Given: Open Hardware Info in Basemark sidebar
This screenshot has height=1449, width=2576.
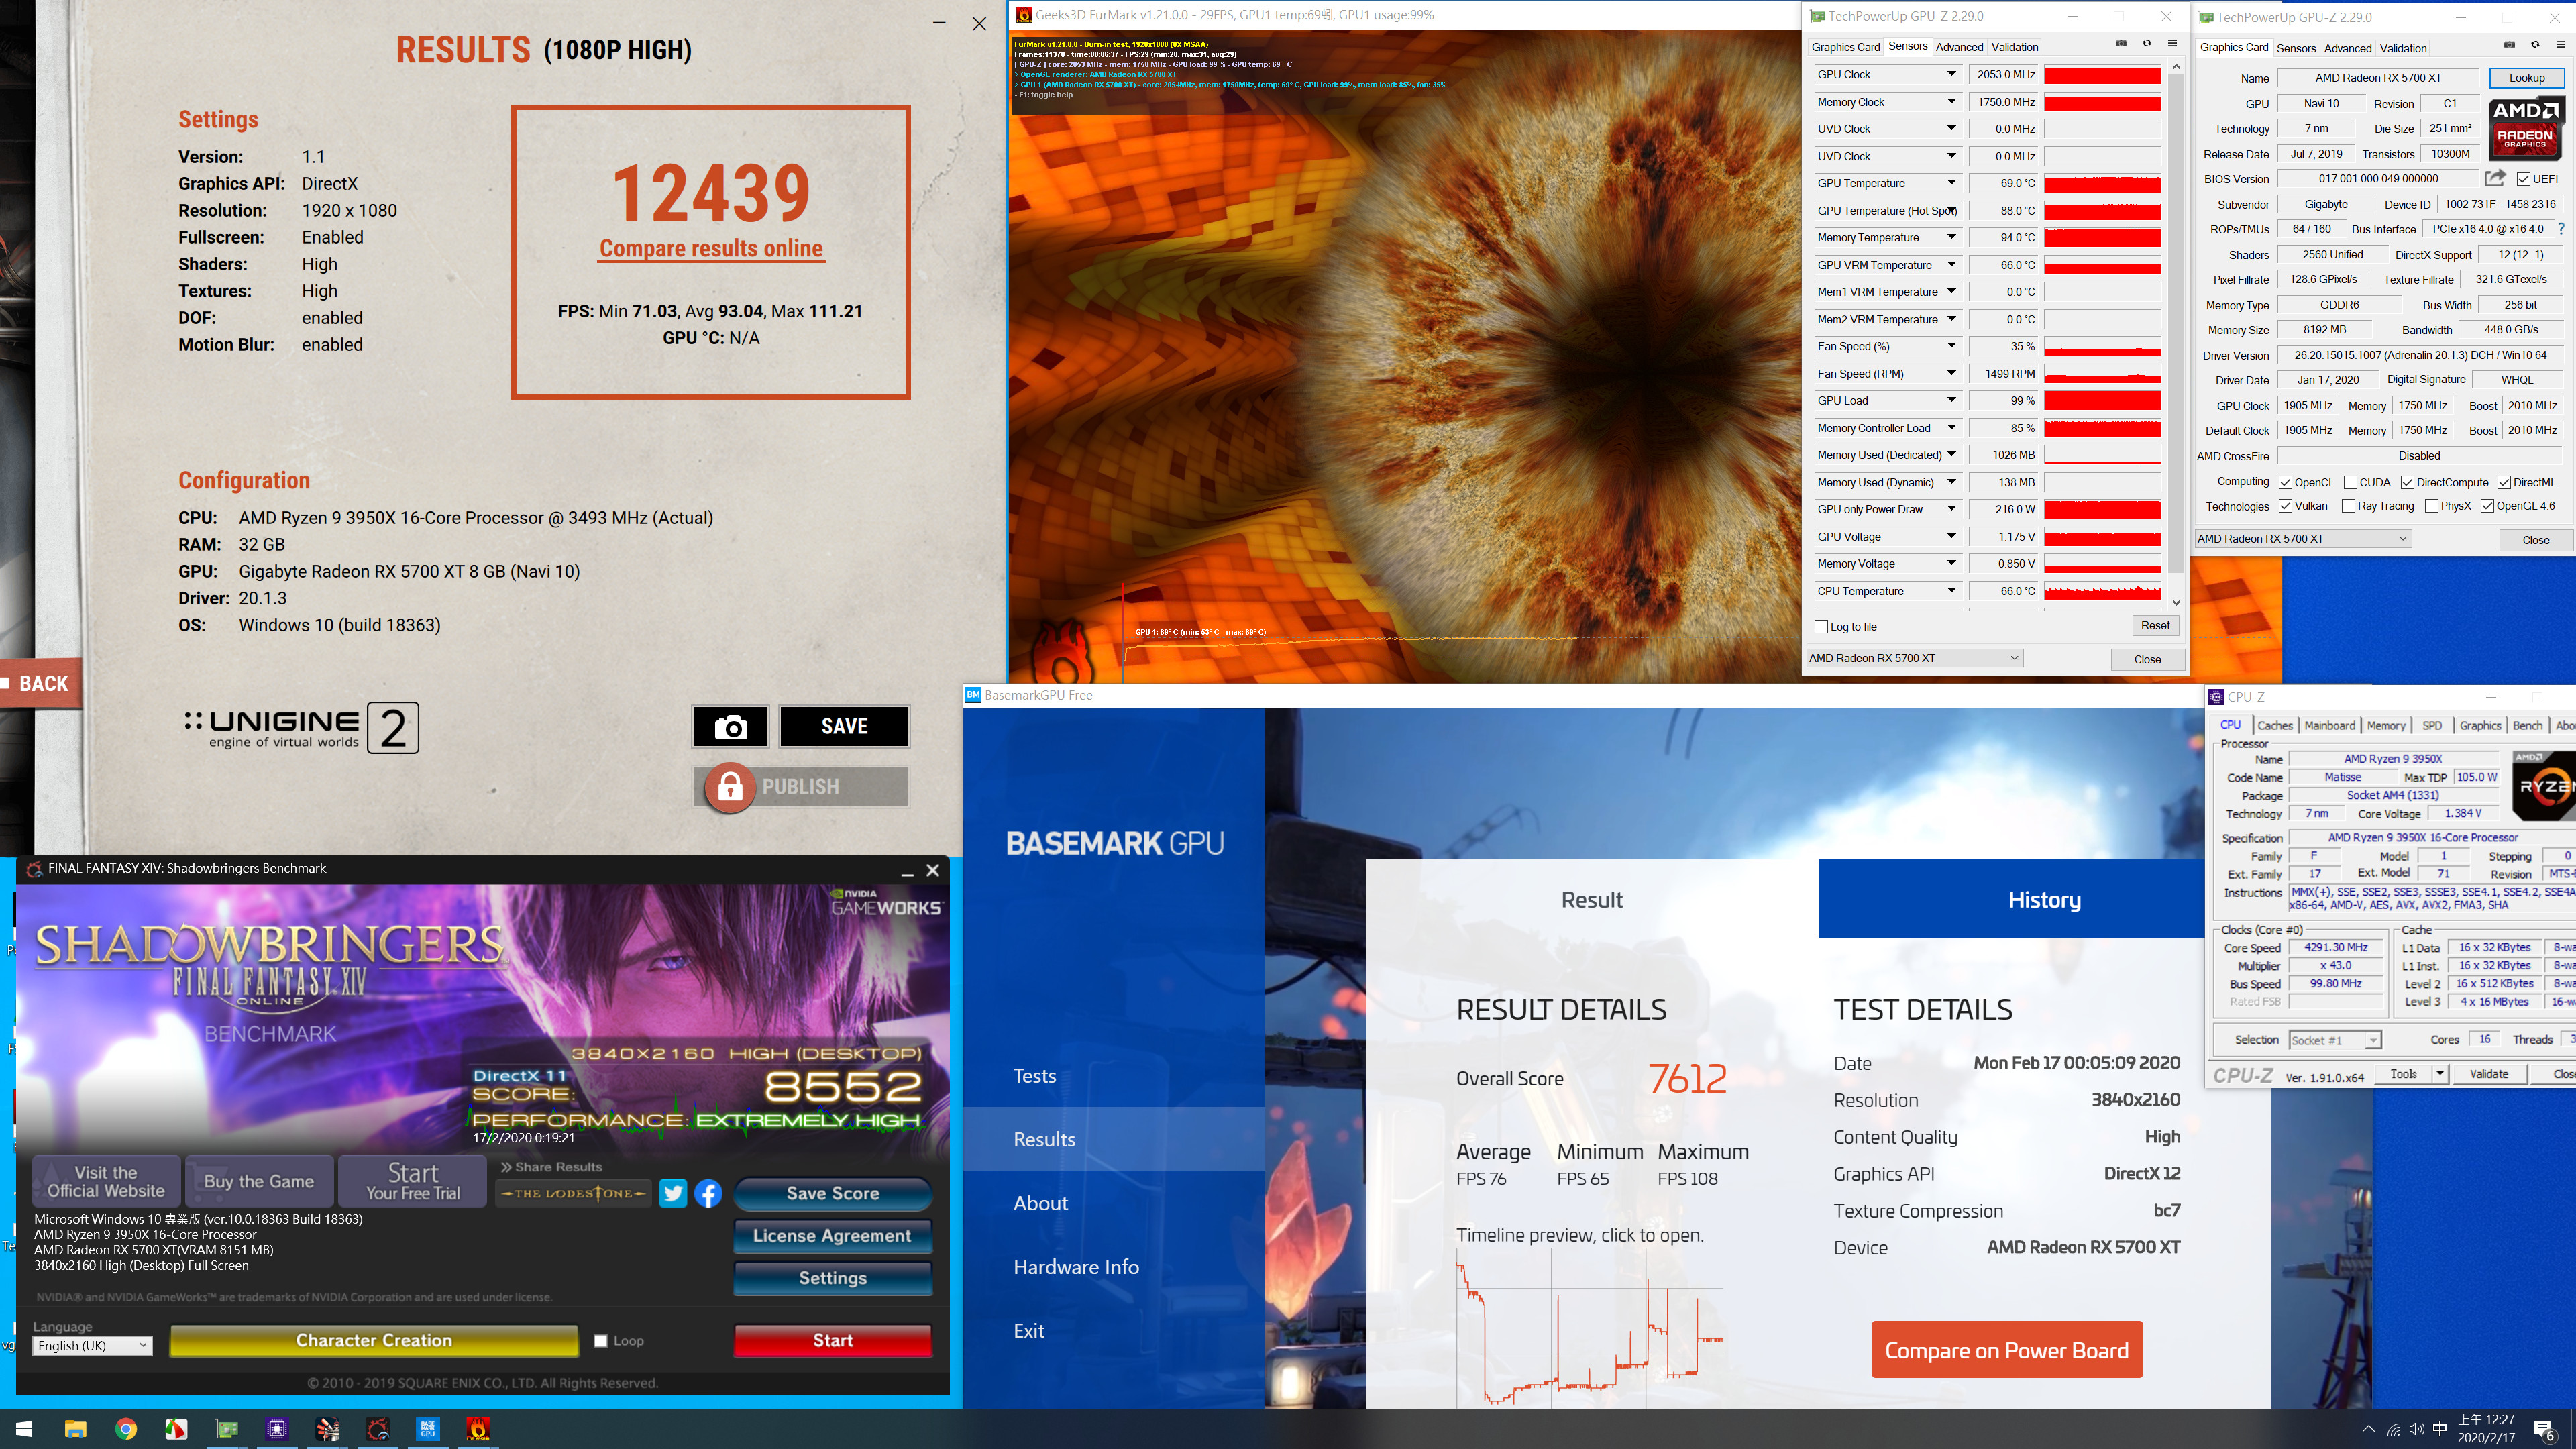Looking at the screenshot, I should pos(1076,1267).
